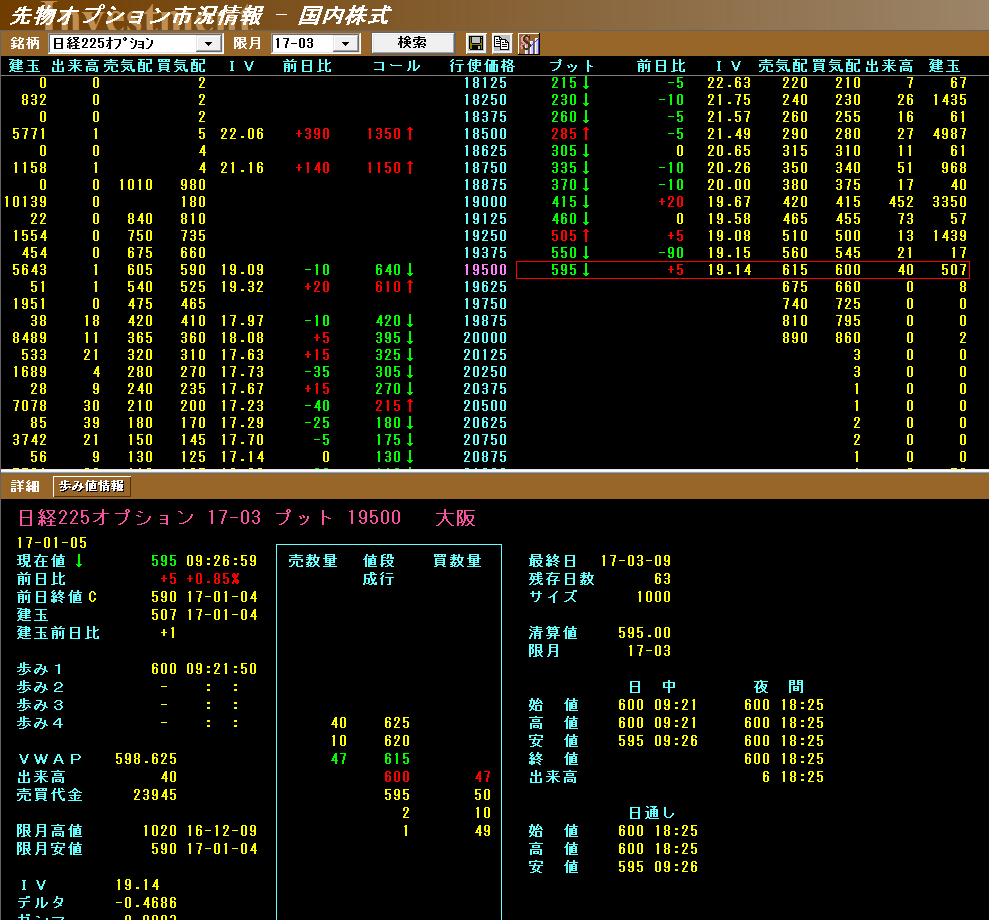Select strike price 20375
Image resolution: width=989 pixels, height=920 pixels.
point(485,389)
